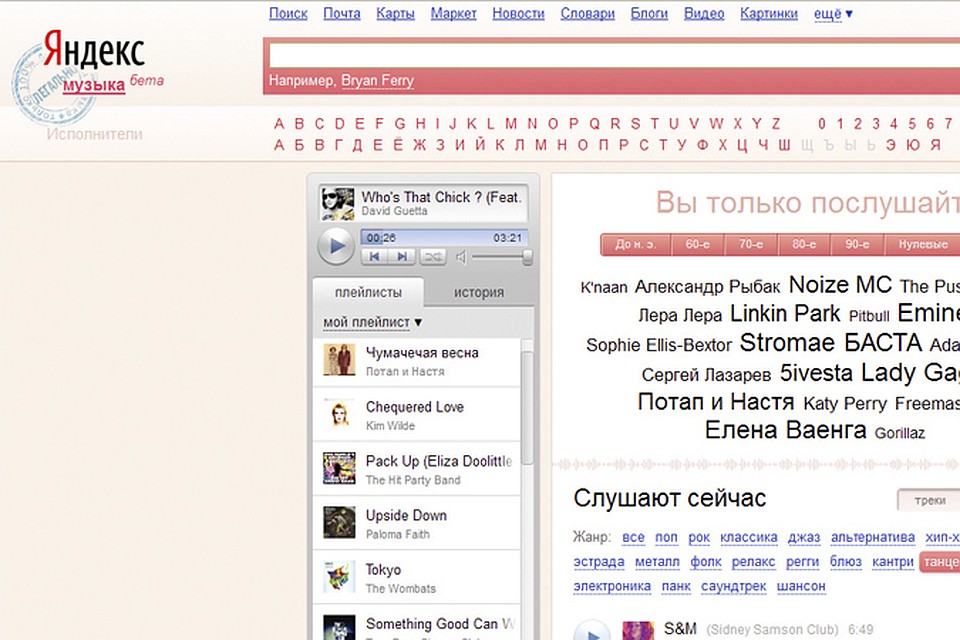Open Katy Perry artist tag
The height and width of the screenshot is (640, 960).
pos(845,404)
